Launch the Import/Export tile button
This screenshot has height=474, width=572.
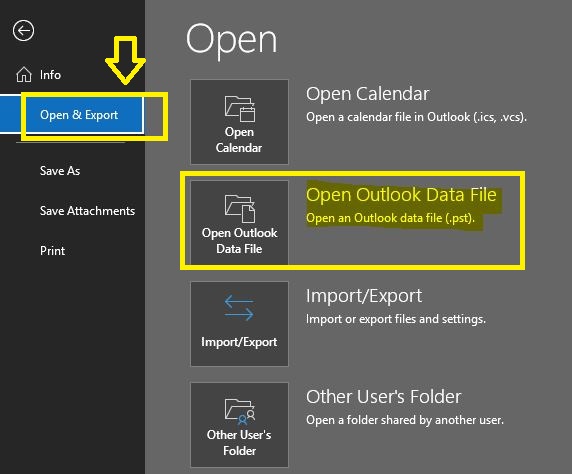[239, 324]
